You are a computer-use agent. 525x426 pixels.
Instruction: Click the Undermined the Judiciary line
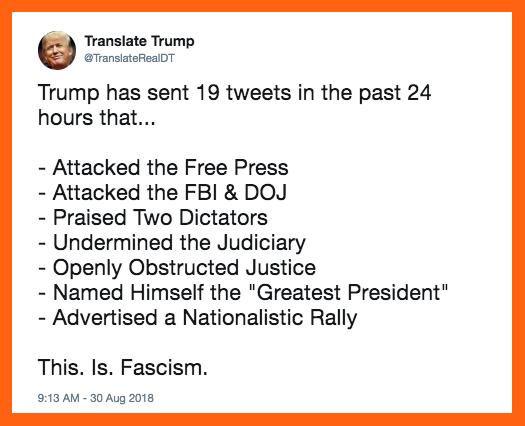tap(172, 243)
